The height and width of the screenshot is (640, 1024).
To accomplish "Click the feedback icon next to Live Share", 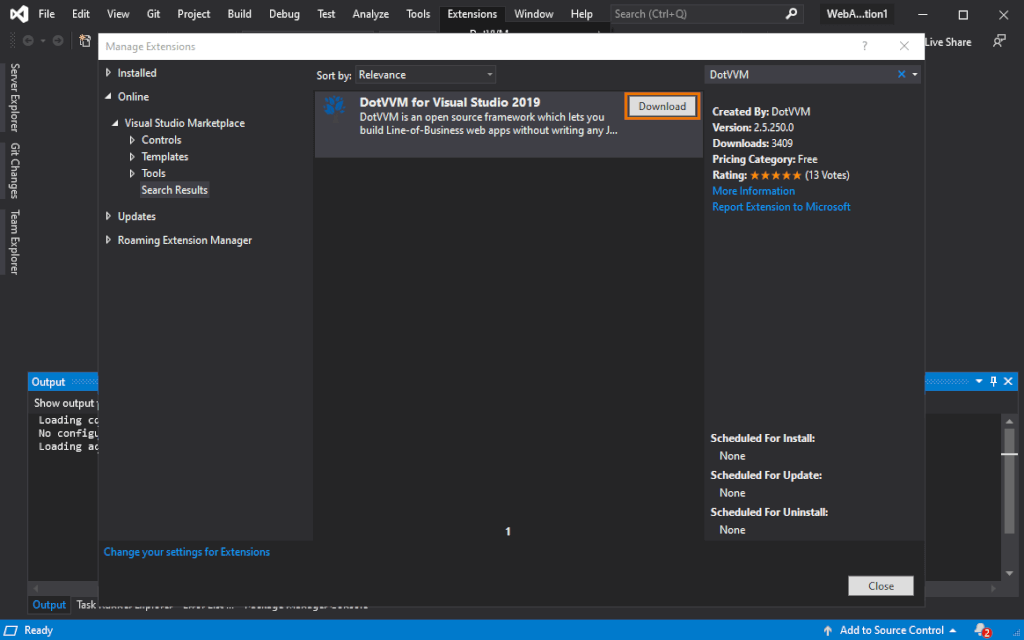I will click(998, 41).
